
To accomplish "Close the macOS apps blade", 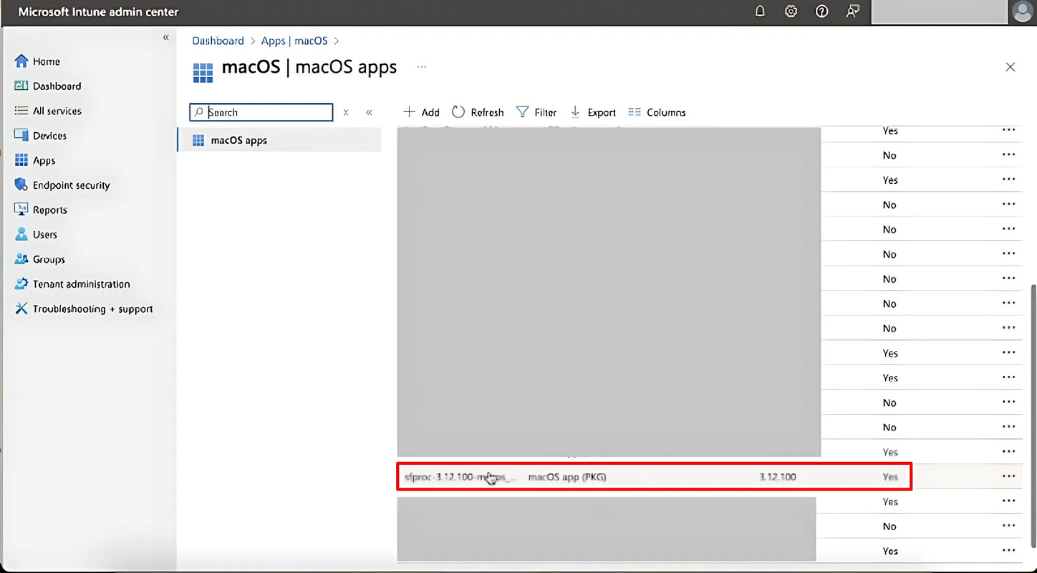I will (1010, 67).
